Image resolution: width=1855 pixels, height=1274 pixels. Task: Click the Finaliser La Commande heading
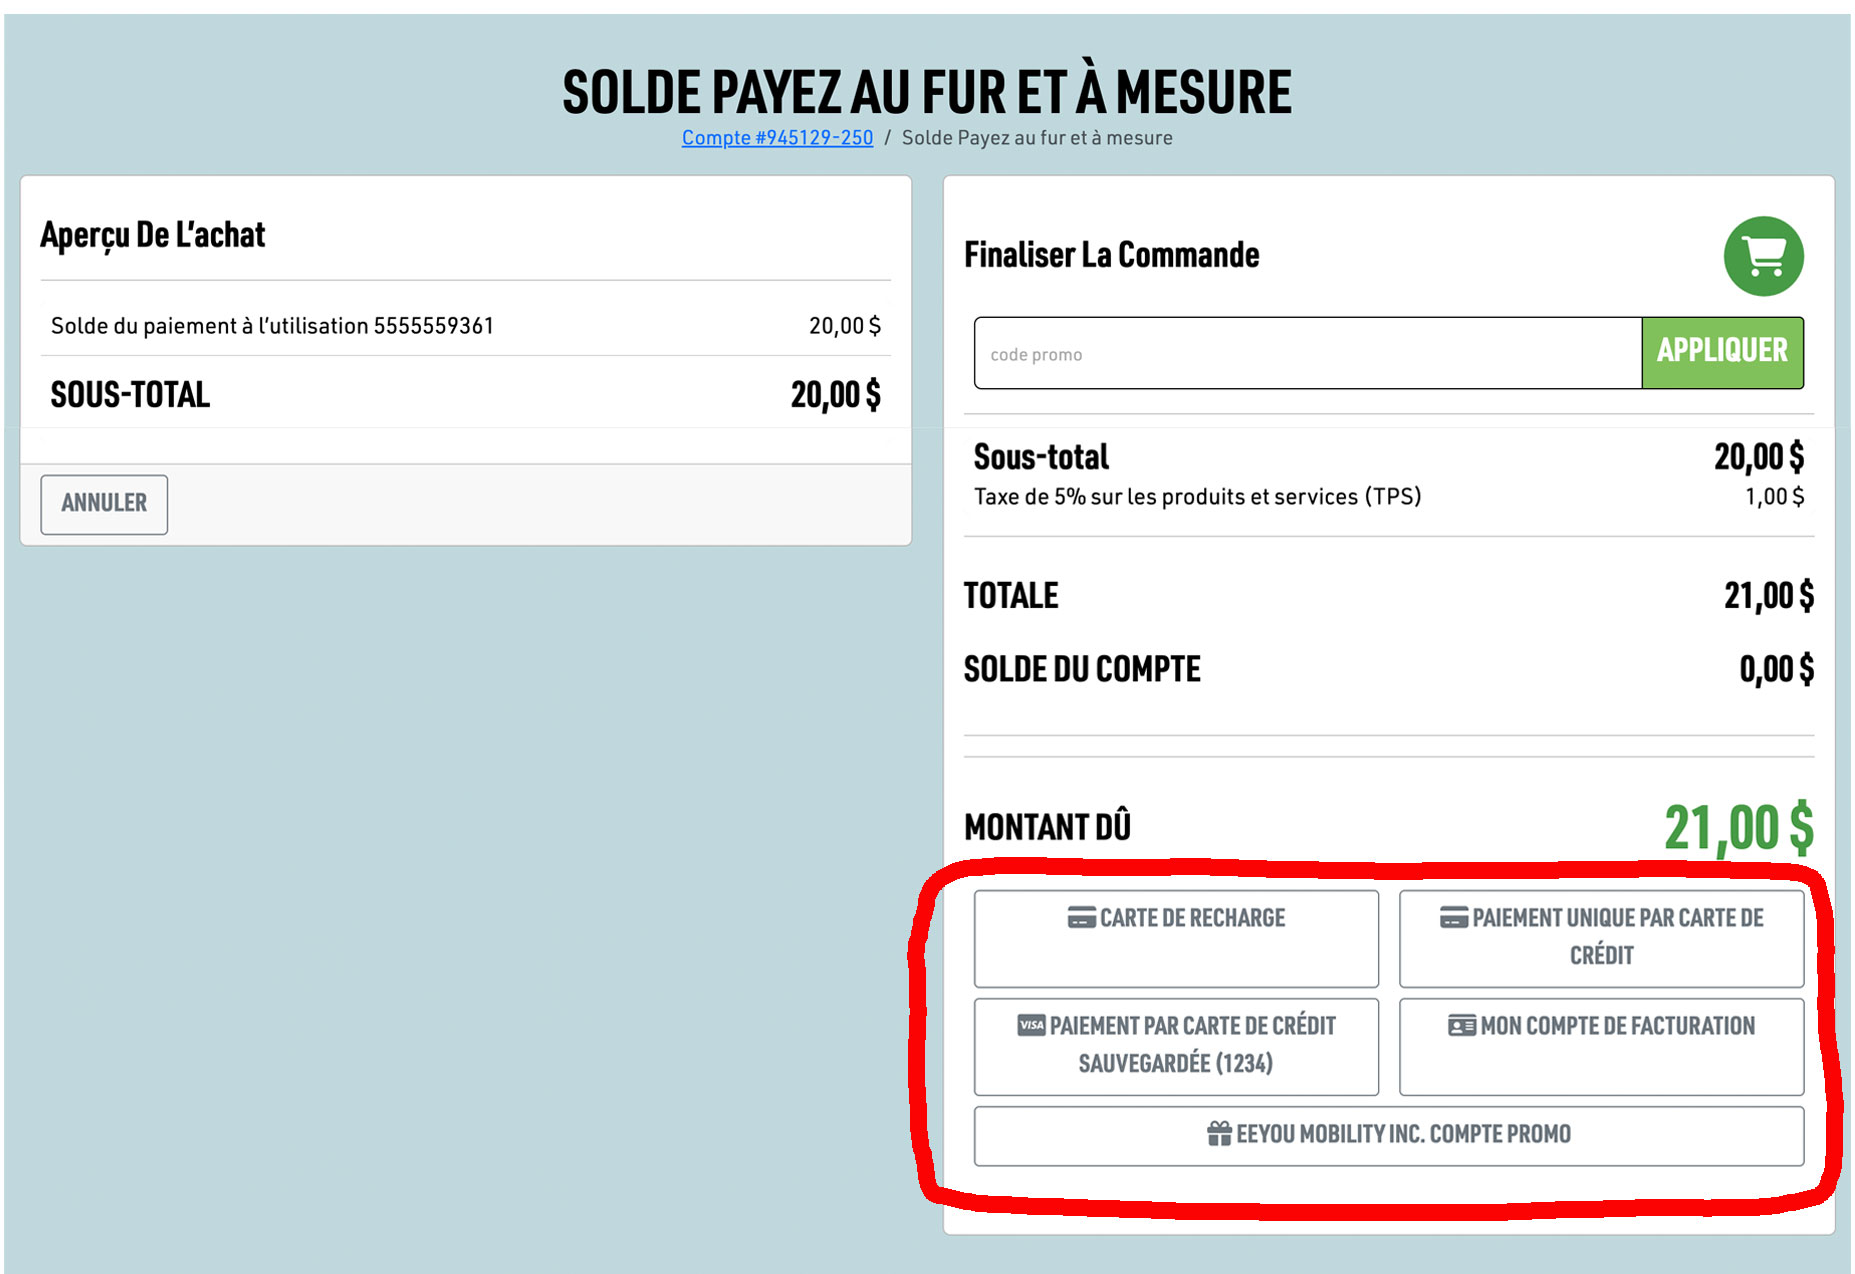click(1111, 255)
